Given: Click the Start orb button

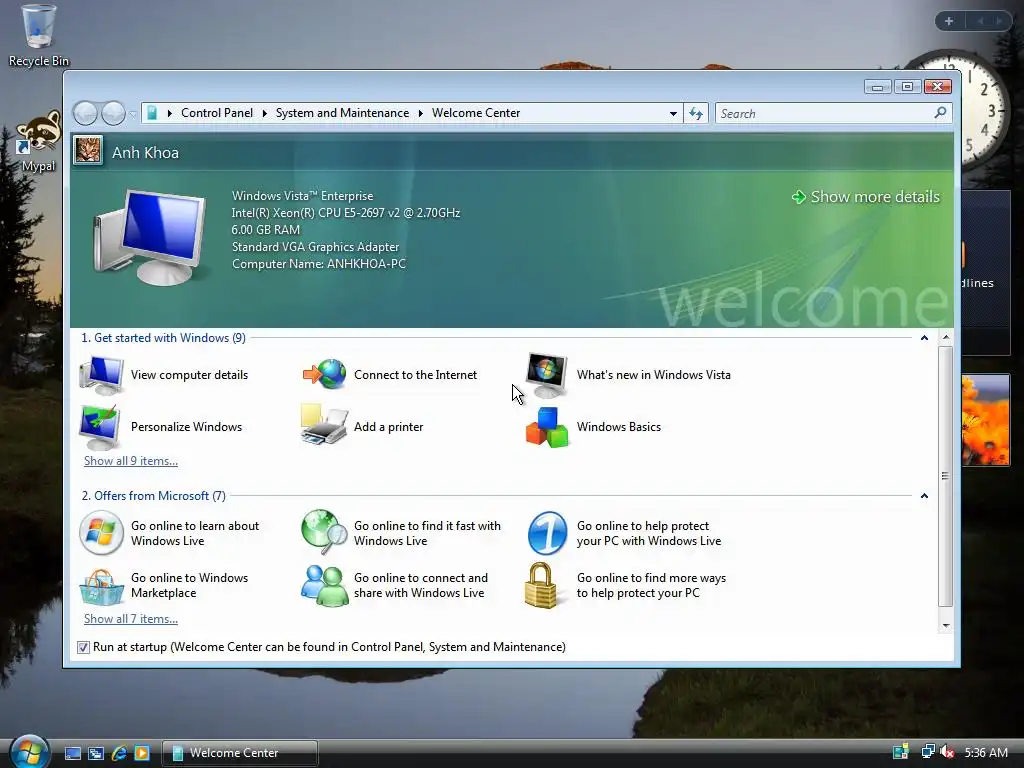Looking at the screenshot, I should (29, 751).
